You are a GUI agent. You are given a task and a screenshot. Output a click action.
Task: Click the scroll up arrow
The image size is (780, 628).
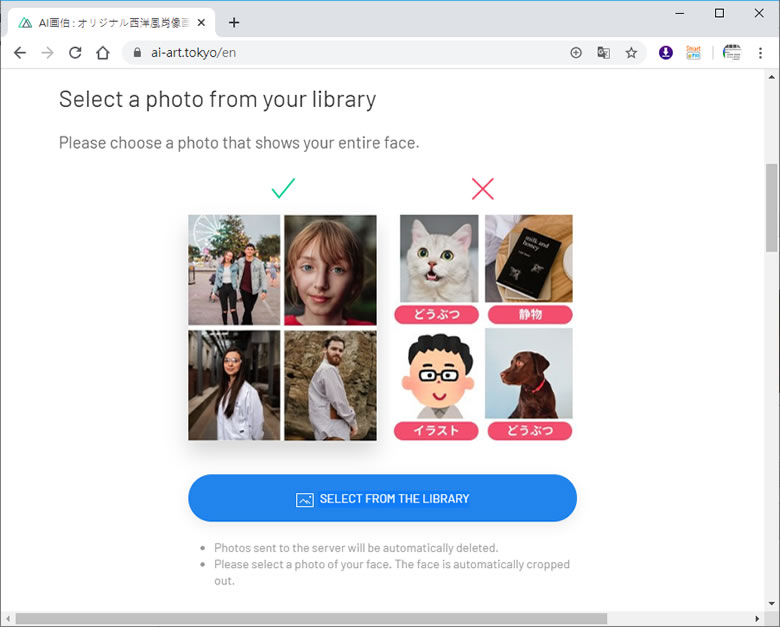coord(772,77)
